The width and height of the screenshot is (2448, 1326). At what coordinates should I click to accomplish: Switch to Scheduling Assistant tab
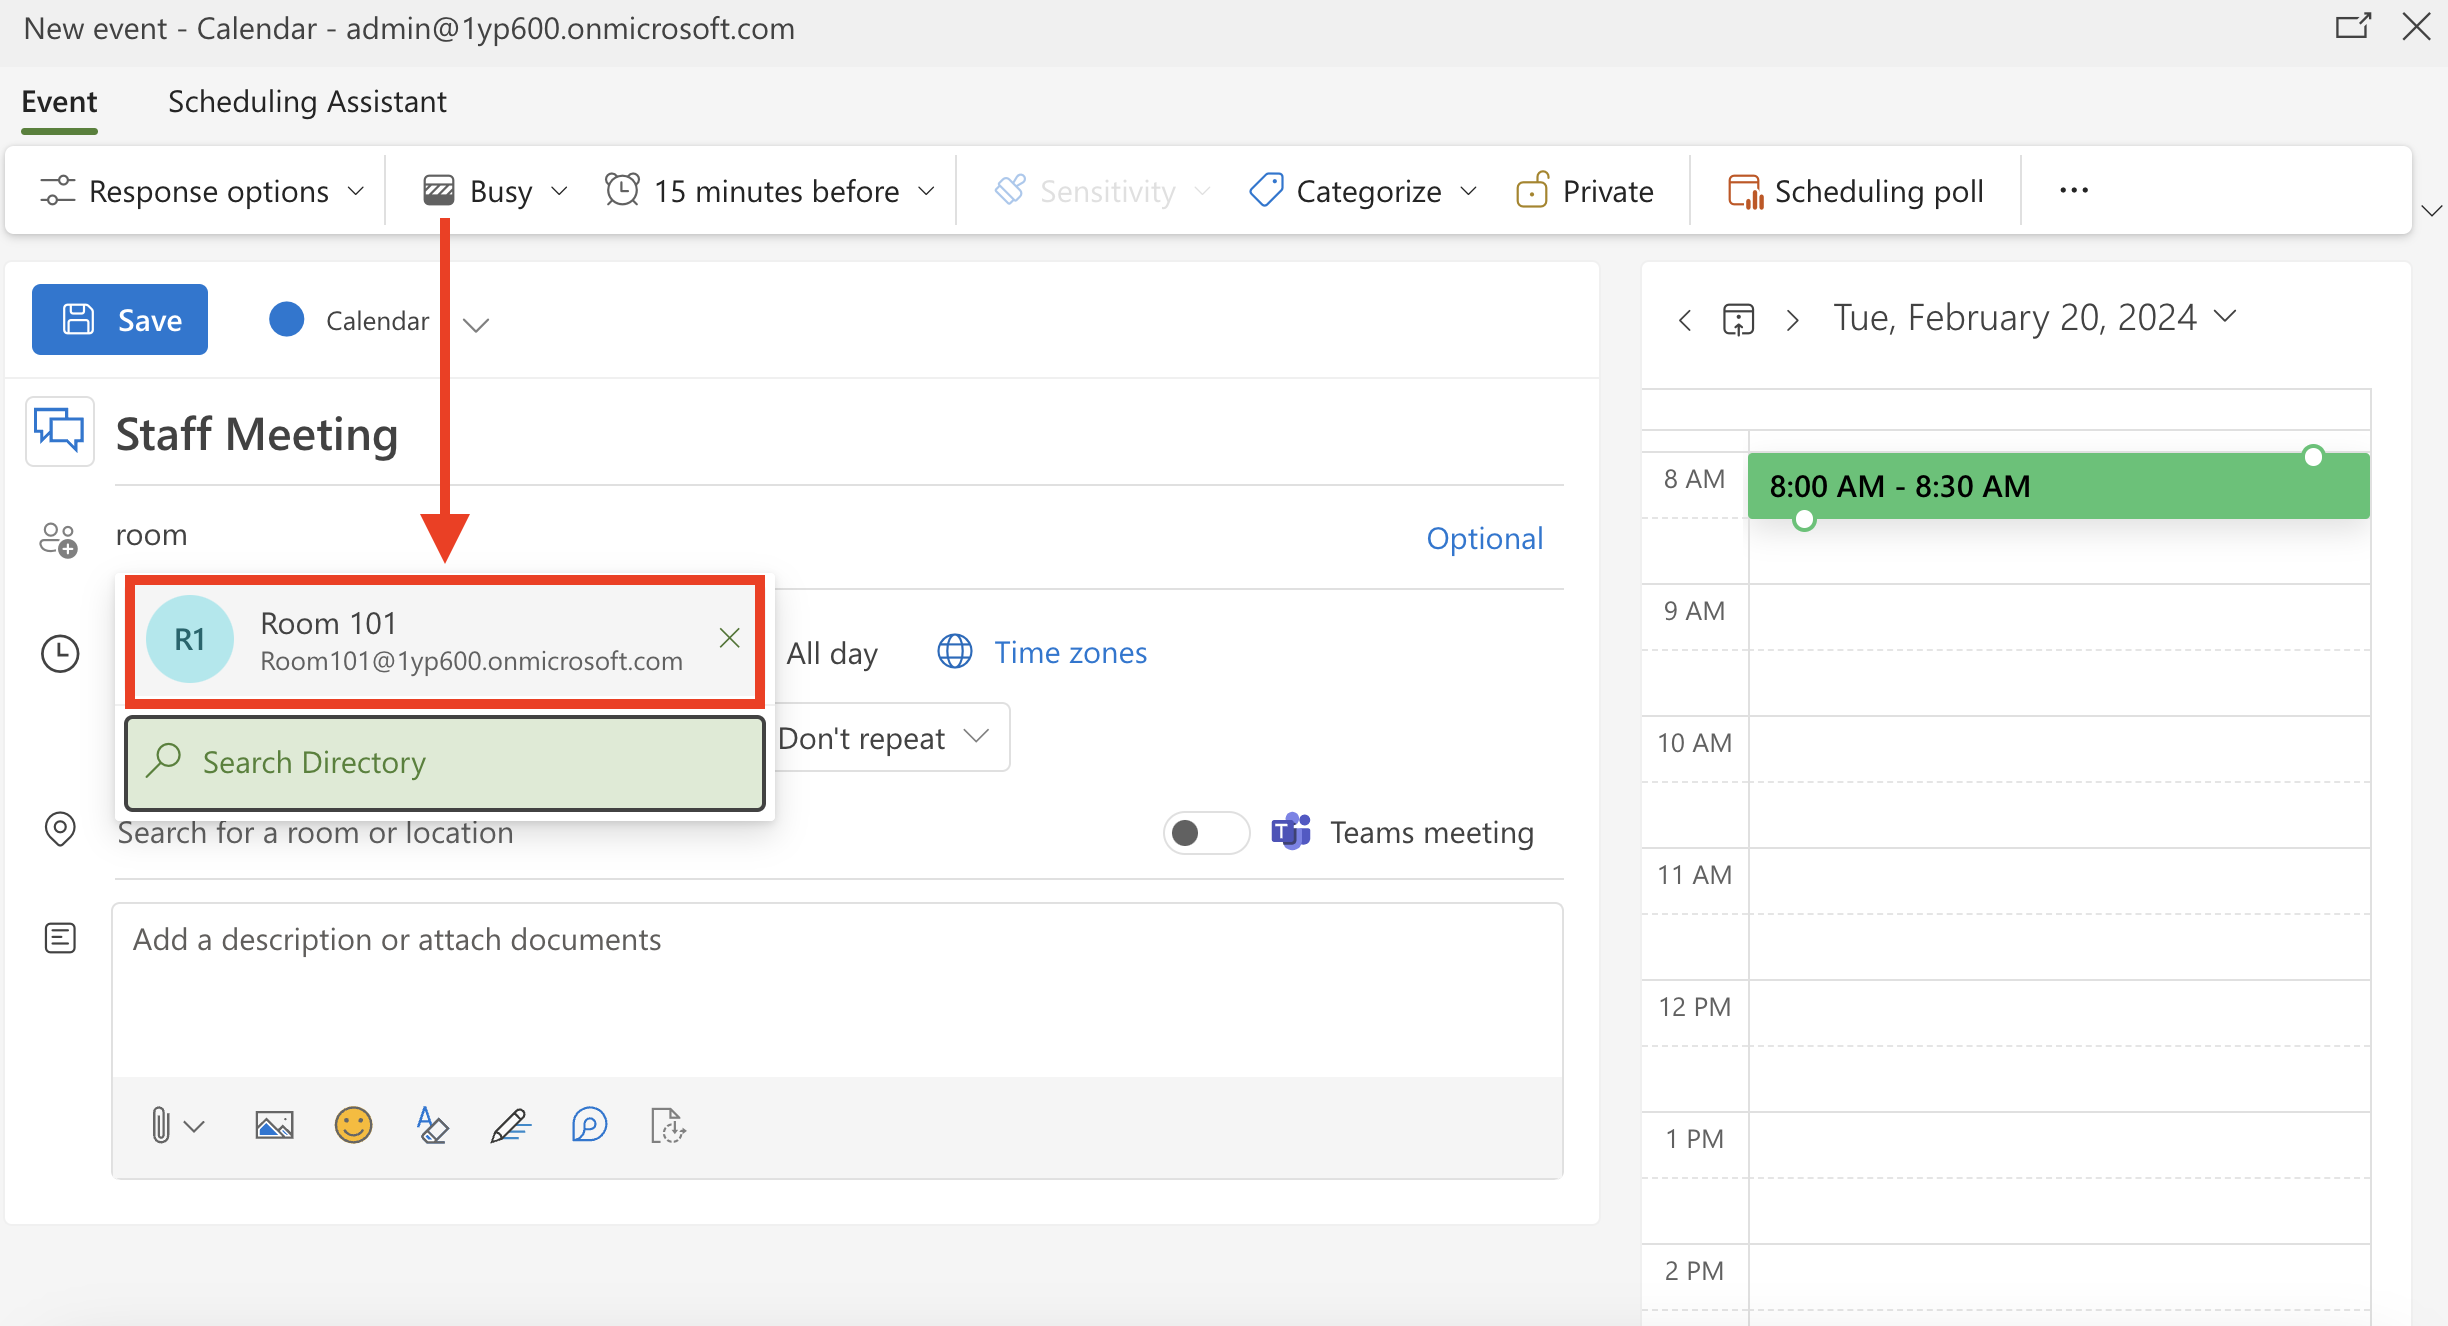click(307, 102)
